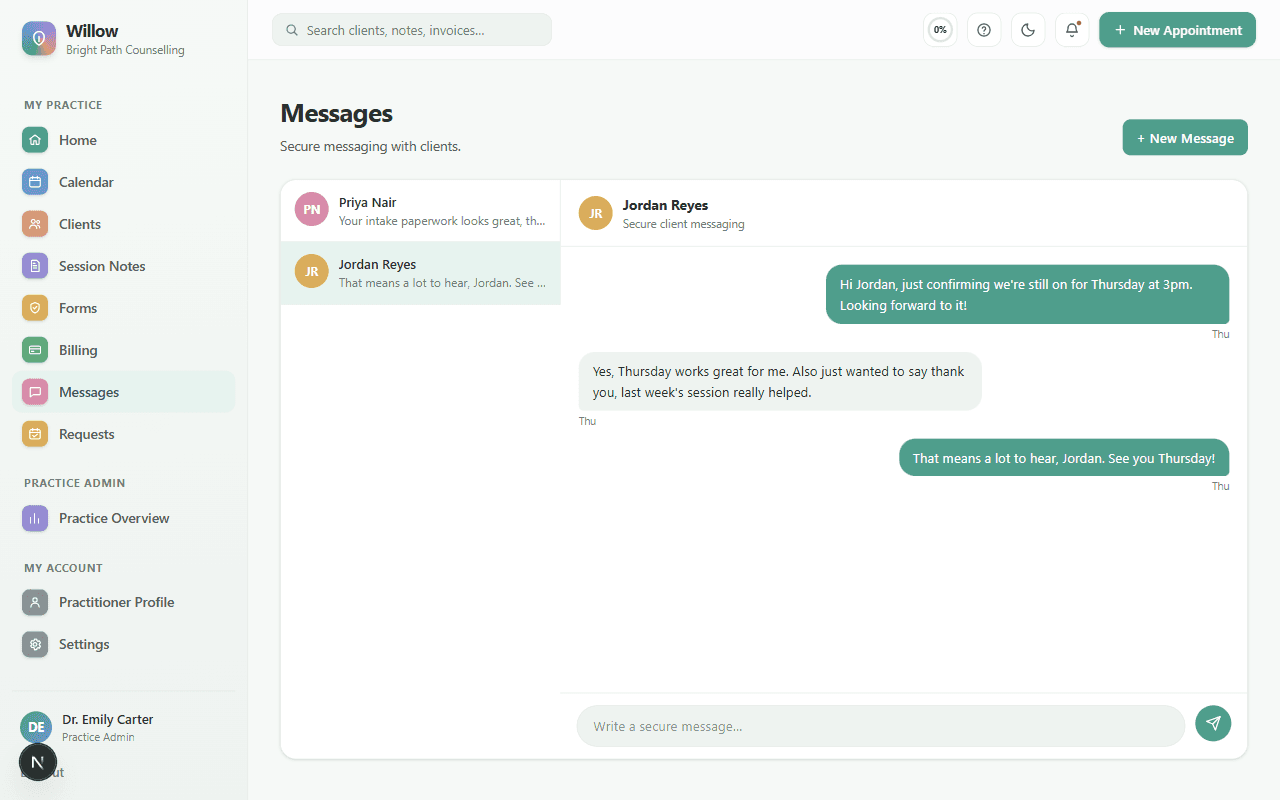View the Practice Overview page
The image size is (1280, 800).
[124, 518]
